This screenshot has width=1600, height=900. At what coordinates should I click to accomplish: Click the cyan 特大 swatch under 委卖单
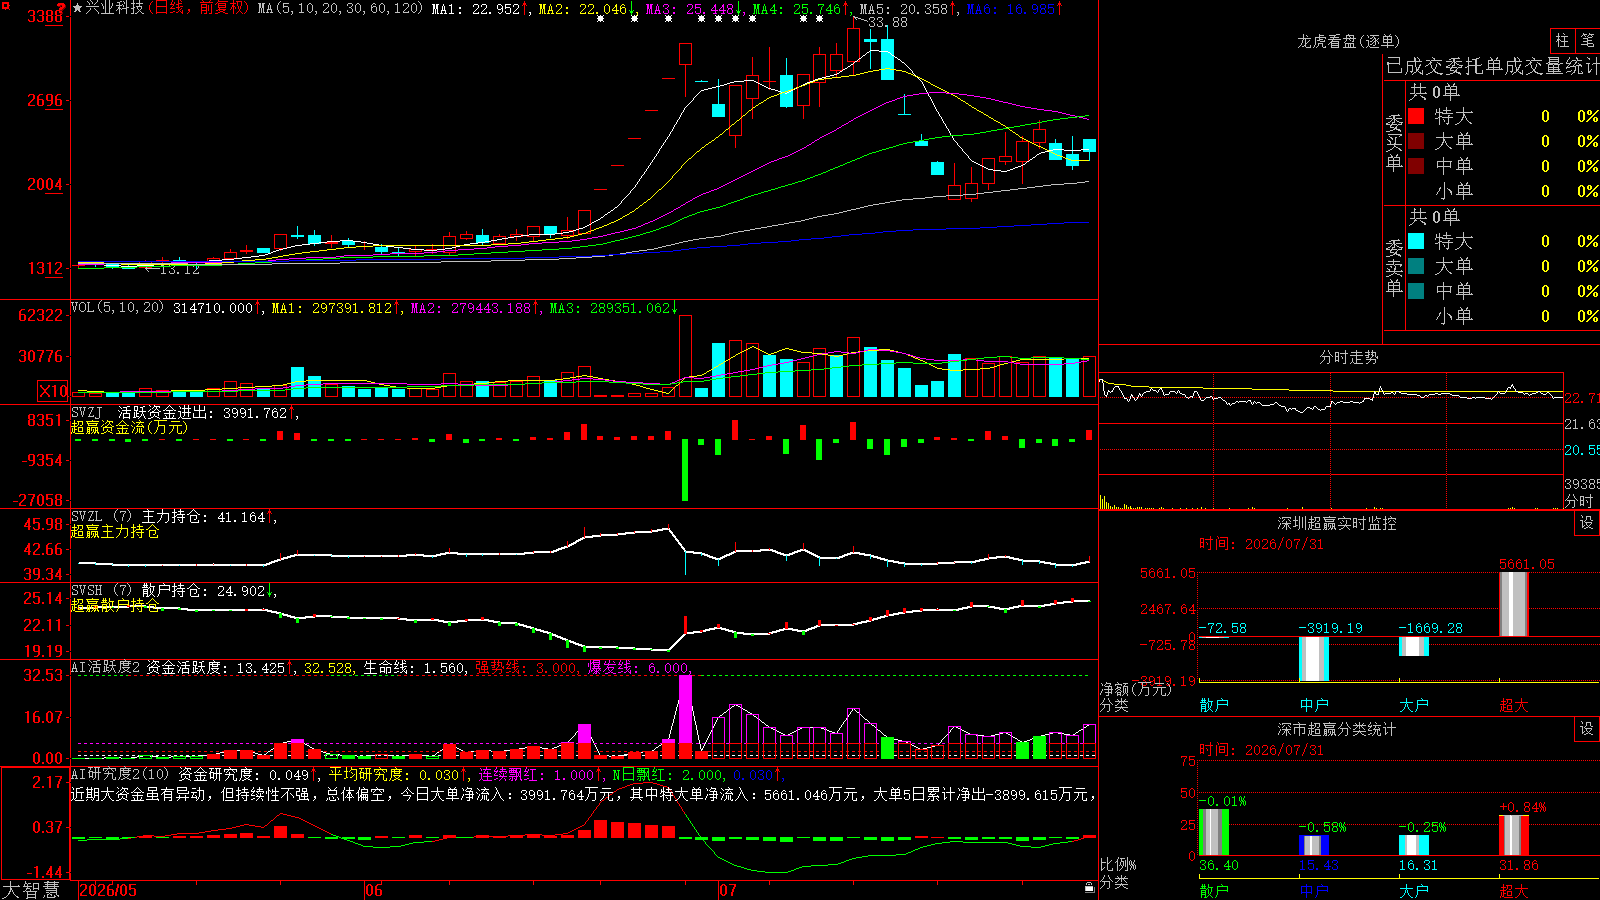coord(1416,241)
